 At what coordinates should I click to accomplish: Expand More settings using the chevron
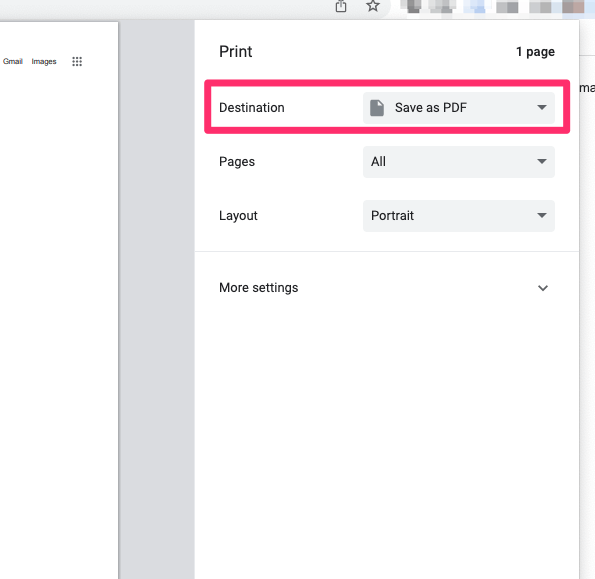coord(543,288)
